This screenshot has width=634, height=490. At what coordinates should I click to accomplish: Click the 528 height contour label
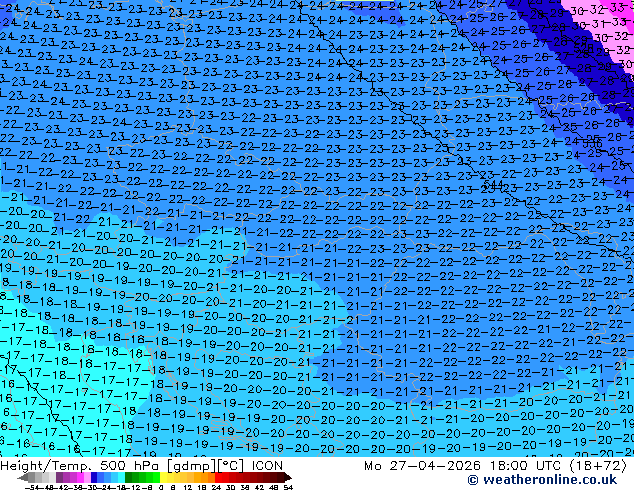point(583,48)
